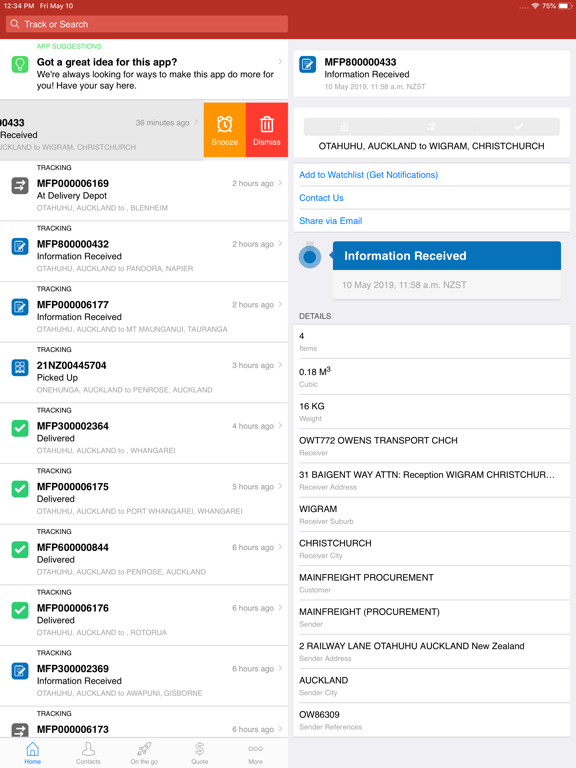Tap the progress bar delivered check step
576x768 pixels.
click(x=518, y=127)
